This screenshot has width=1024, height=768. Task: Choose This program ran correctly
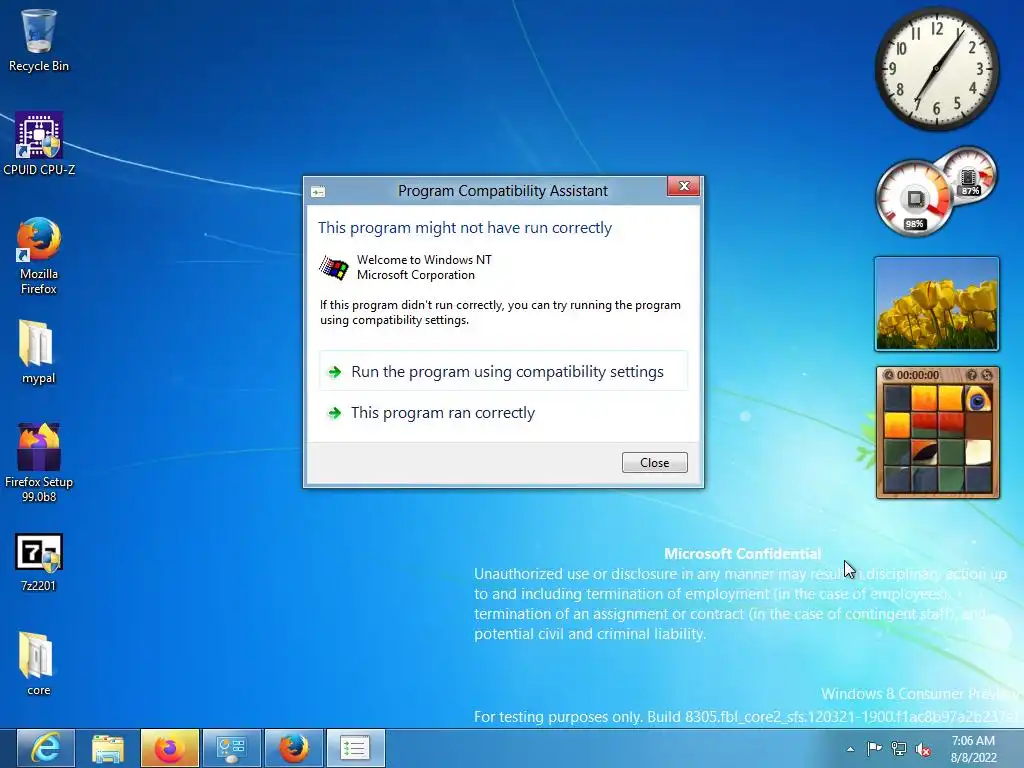[x=503, y=413]
